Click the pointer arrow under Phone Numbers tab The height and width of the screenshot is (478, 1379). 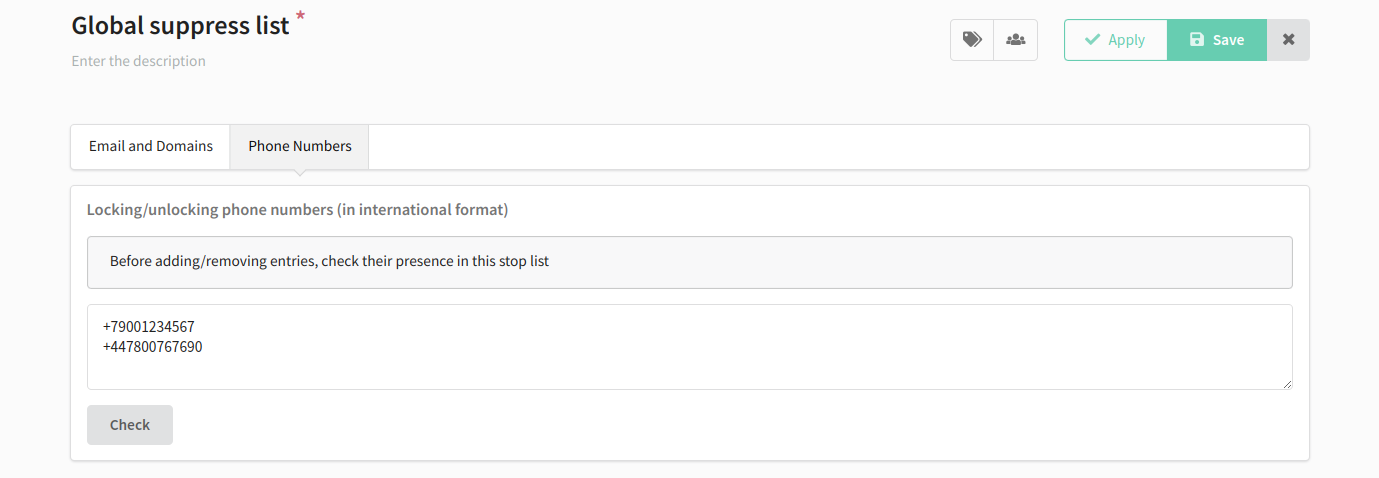[x=300, y=173]
